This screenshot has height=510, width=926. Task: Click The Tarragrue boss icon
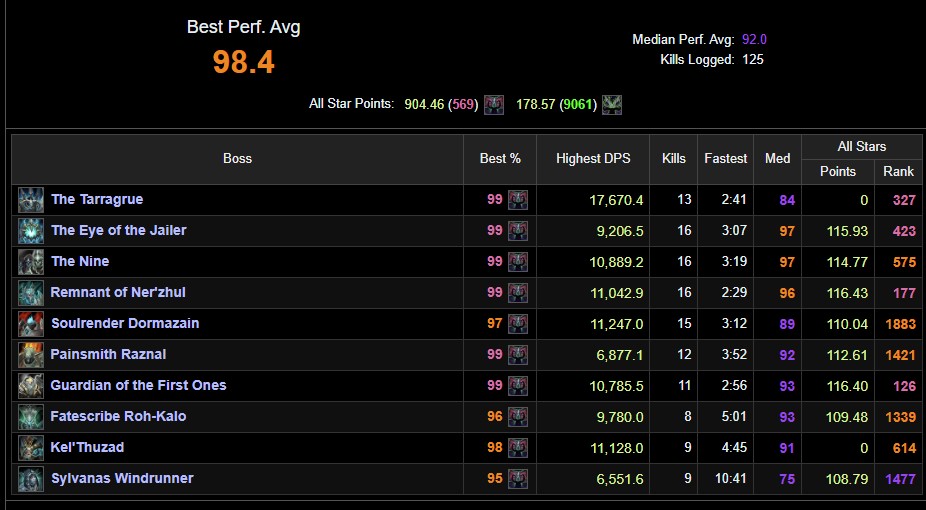coord(31,200)
